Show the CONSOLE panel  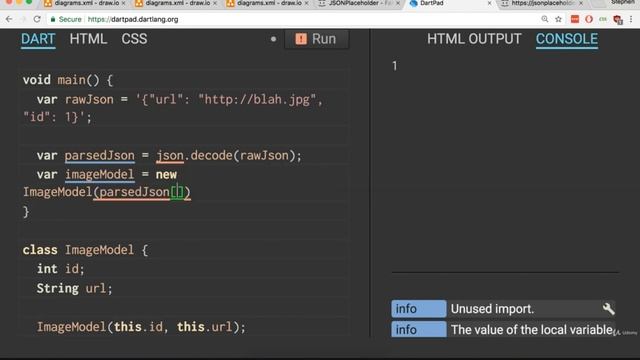tap(567, 39)
